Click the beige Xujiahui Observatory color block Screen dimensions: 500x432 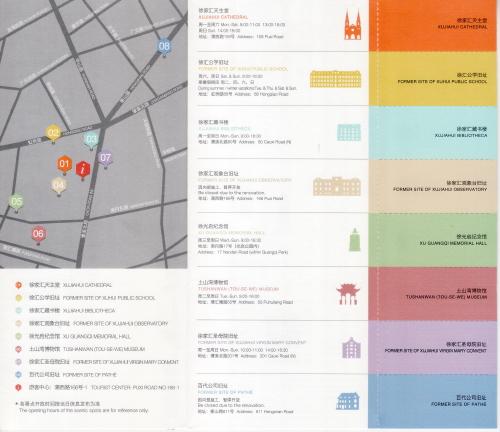432,186
